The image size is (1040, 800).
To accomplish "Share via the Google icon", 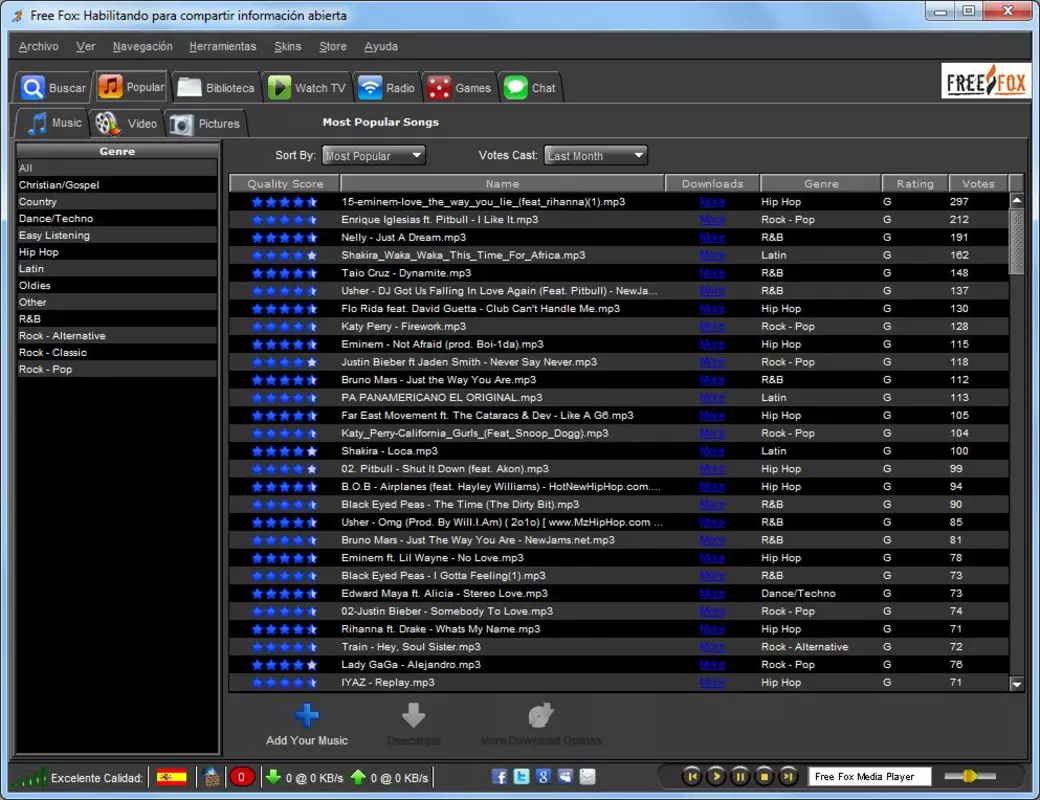I will click(x=543, y=777).
